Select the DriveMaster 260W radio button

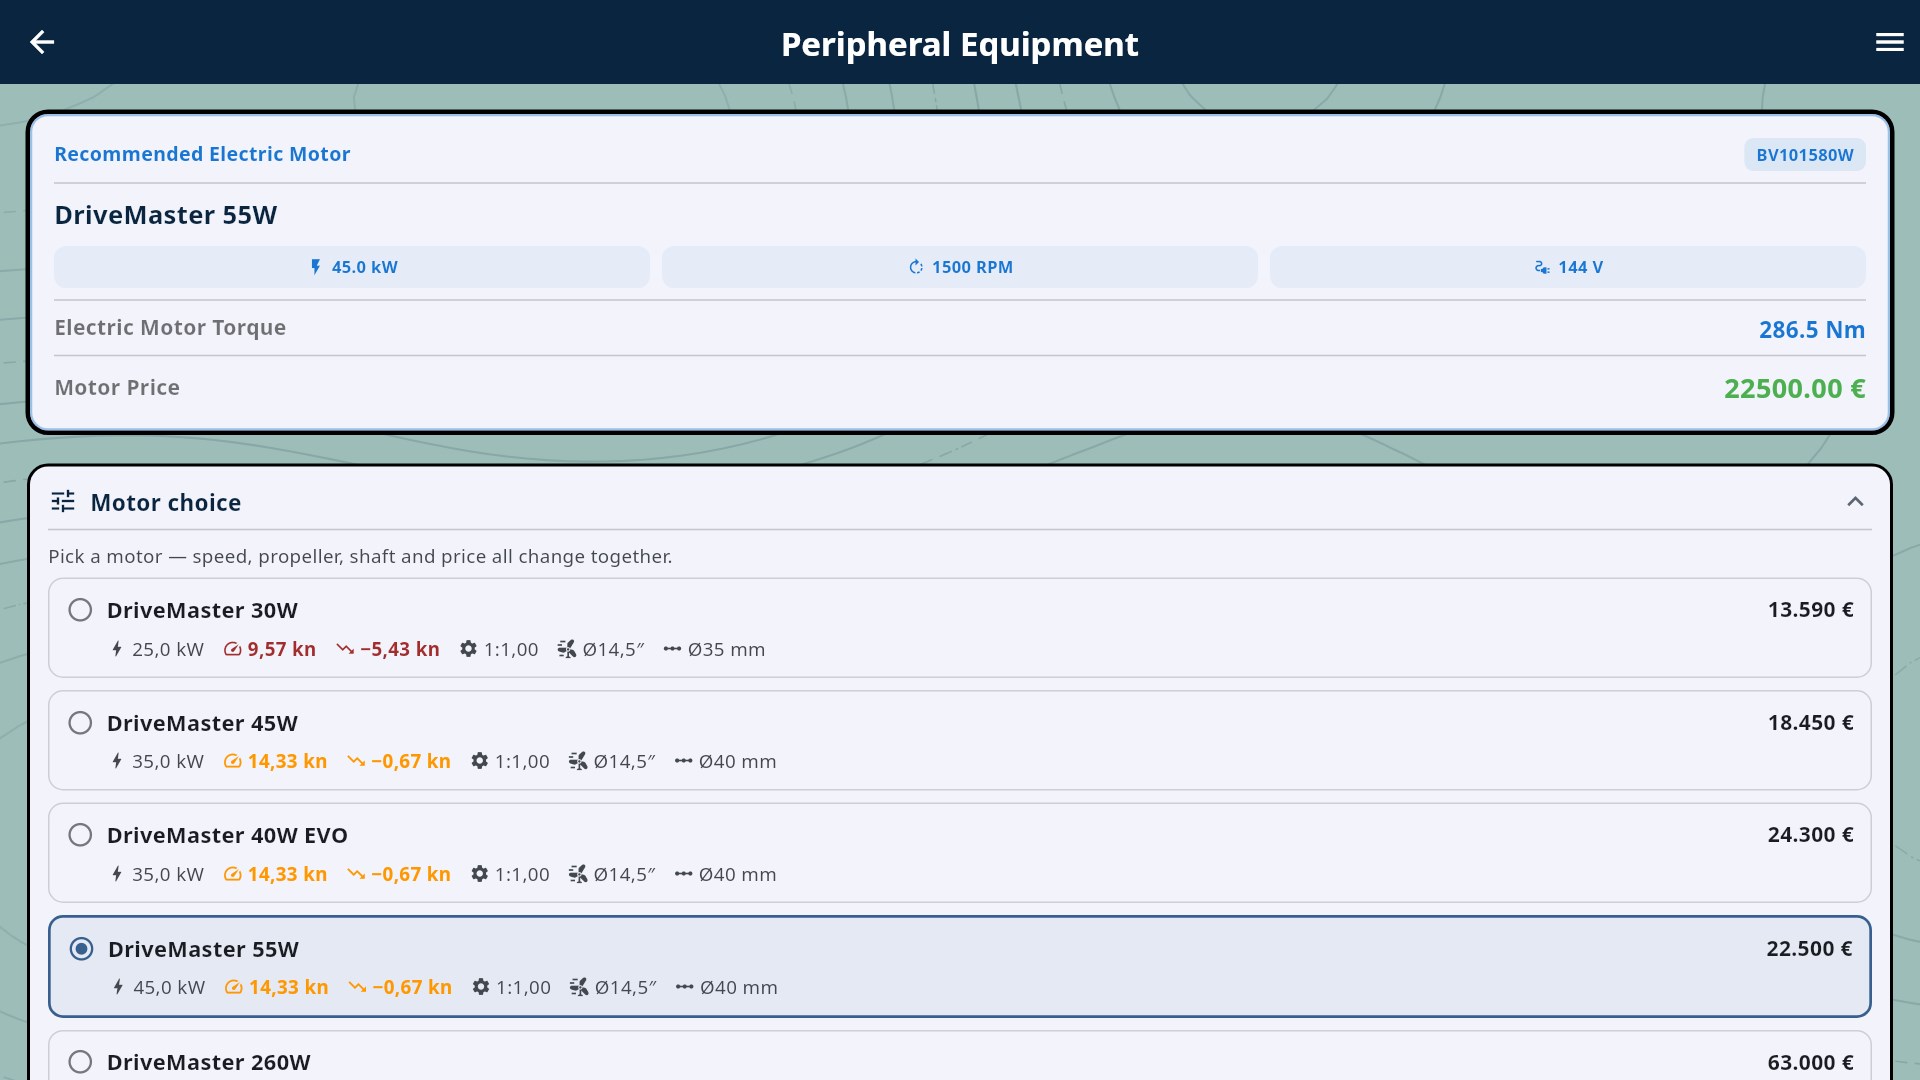(x=80, y=1062)
